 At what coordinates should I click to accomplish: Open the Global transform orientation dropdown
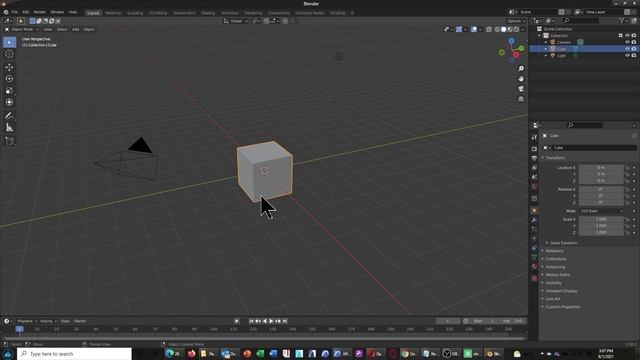point(236,21)
